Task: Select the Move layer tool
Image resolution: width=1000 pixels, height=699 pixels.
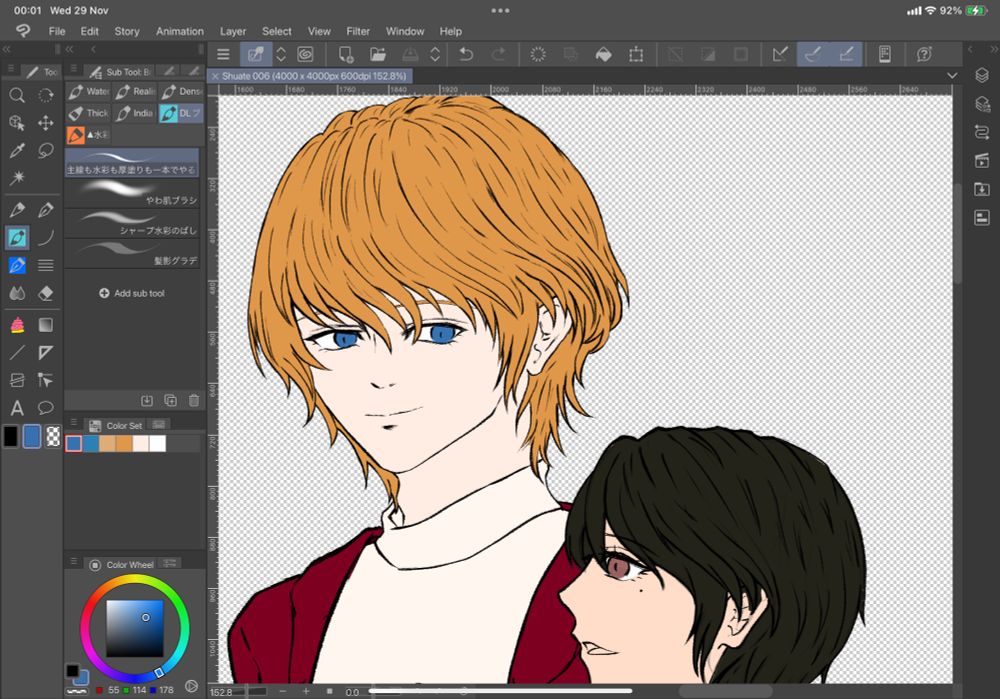Action: (45, 123)
